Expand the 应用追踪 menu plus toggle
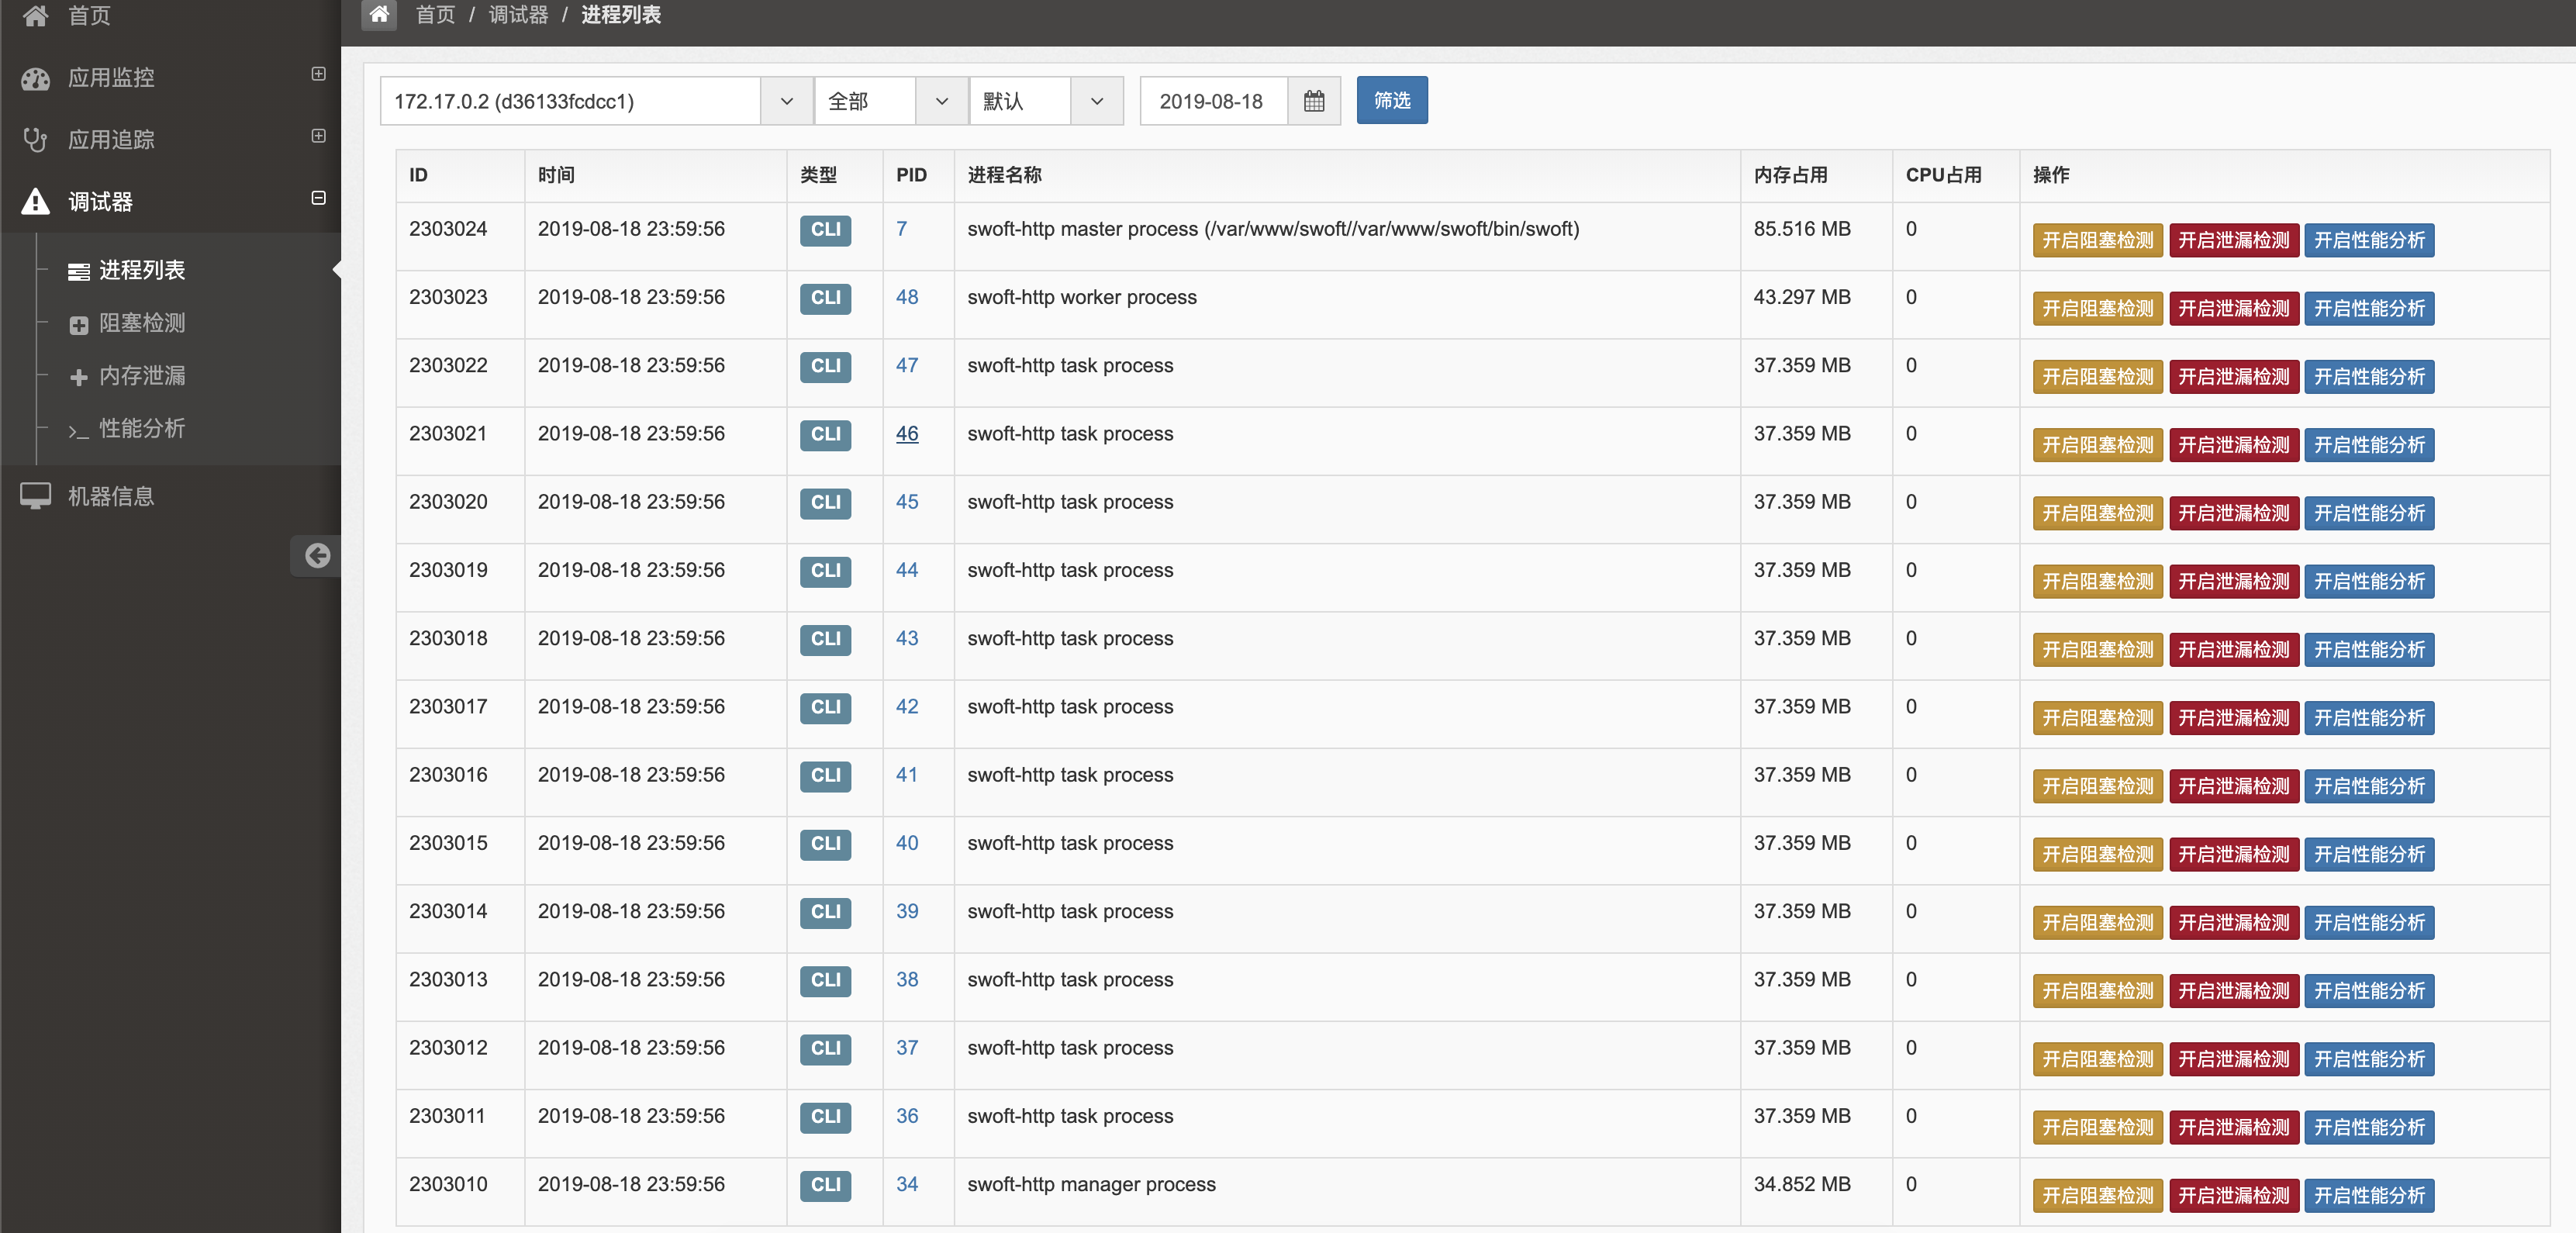The width and height of the screenshot is (2576, 1233). (x=318, y=136)
